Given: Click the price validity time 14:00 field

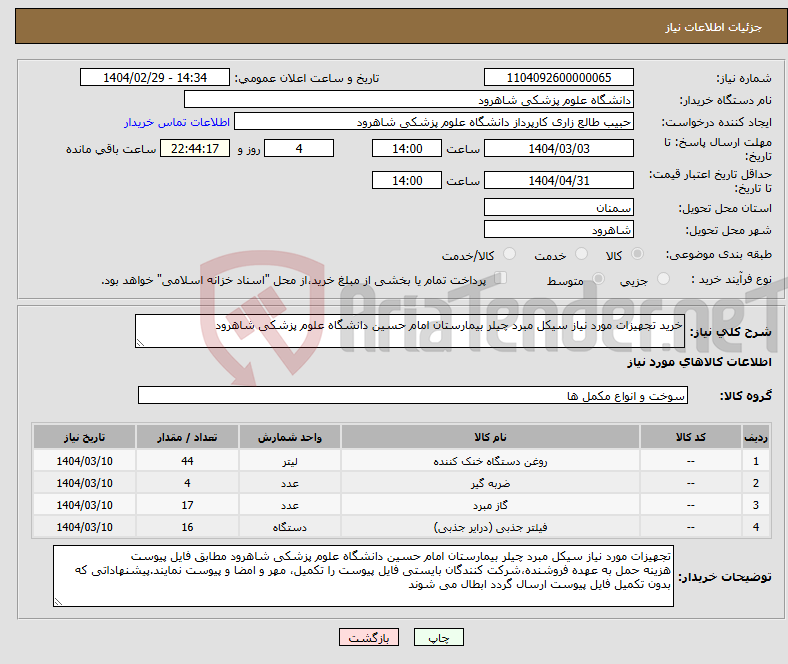Looking at the screenshot, I should point(407,180).
